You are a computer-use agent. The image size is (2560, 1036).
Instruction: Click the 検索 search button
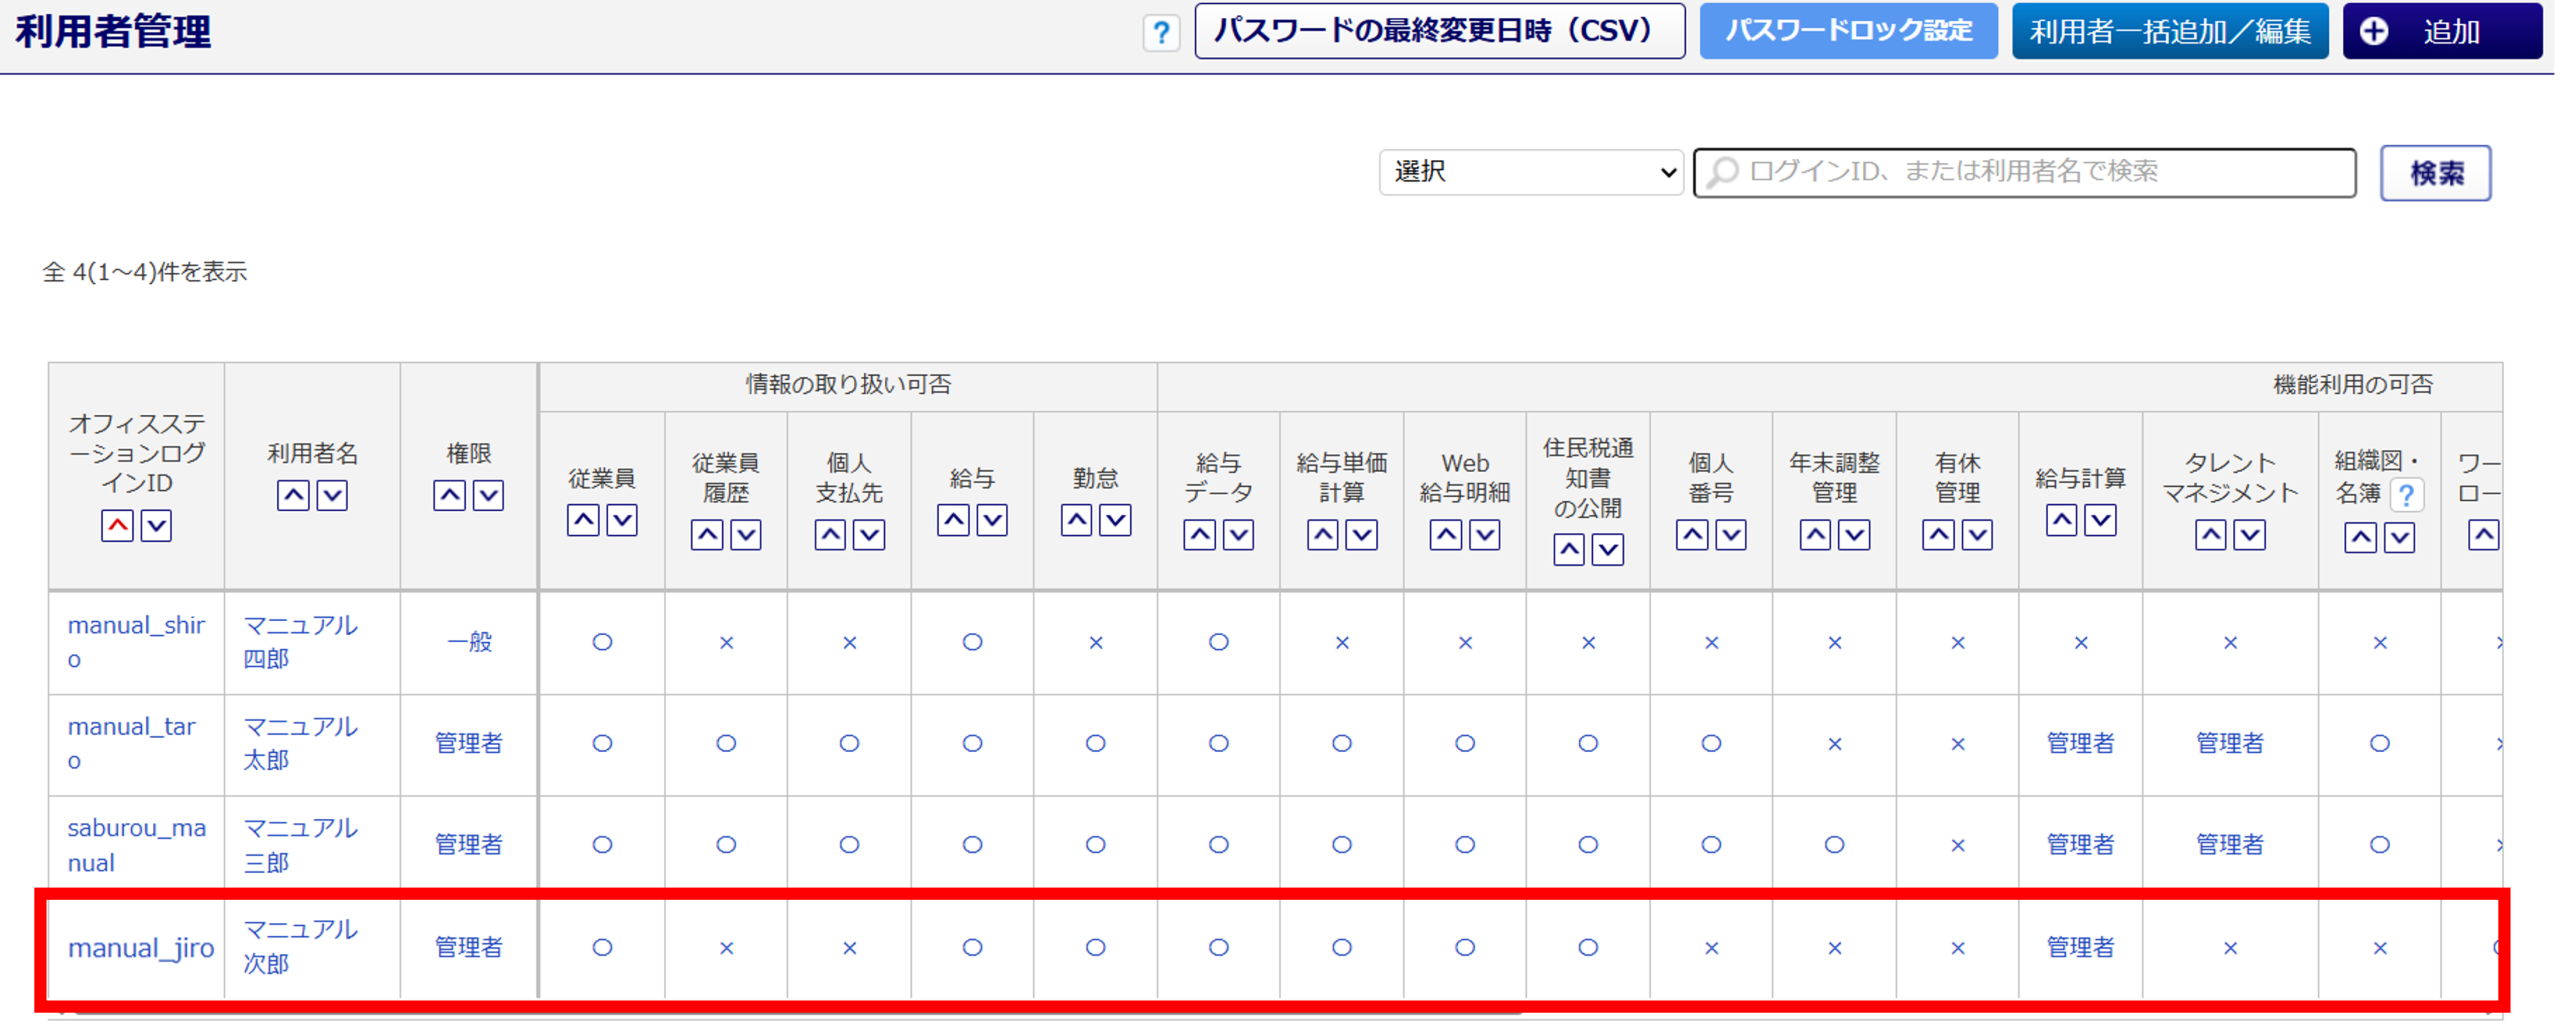point(2435,173)
